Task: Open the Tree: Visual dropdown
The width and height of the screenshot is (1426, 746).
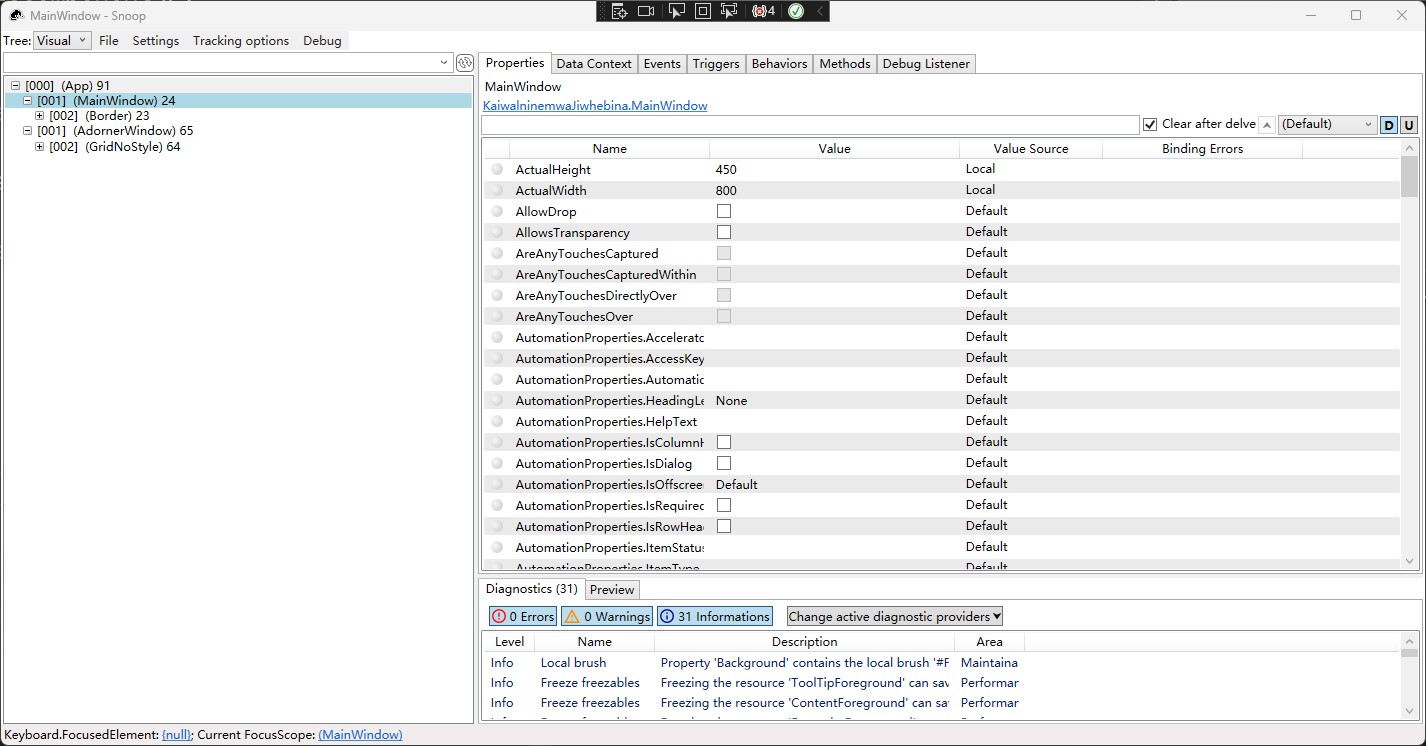Action: 62,40
